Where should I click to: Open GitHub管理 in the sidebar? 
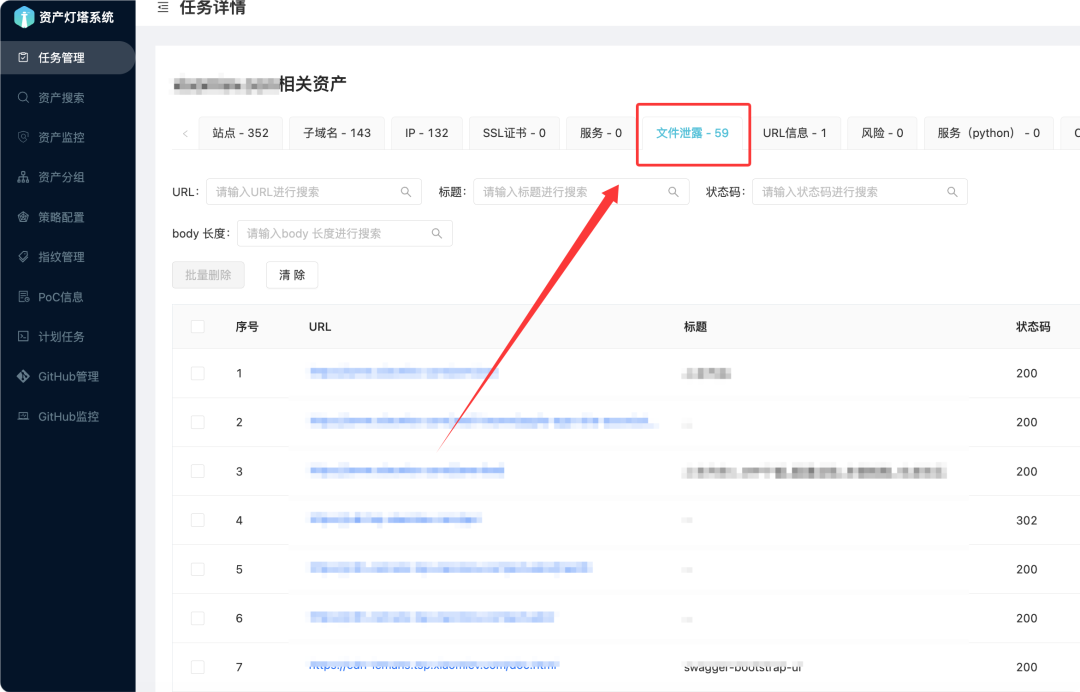[x=68, y=377]
